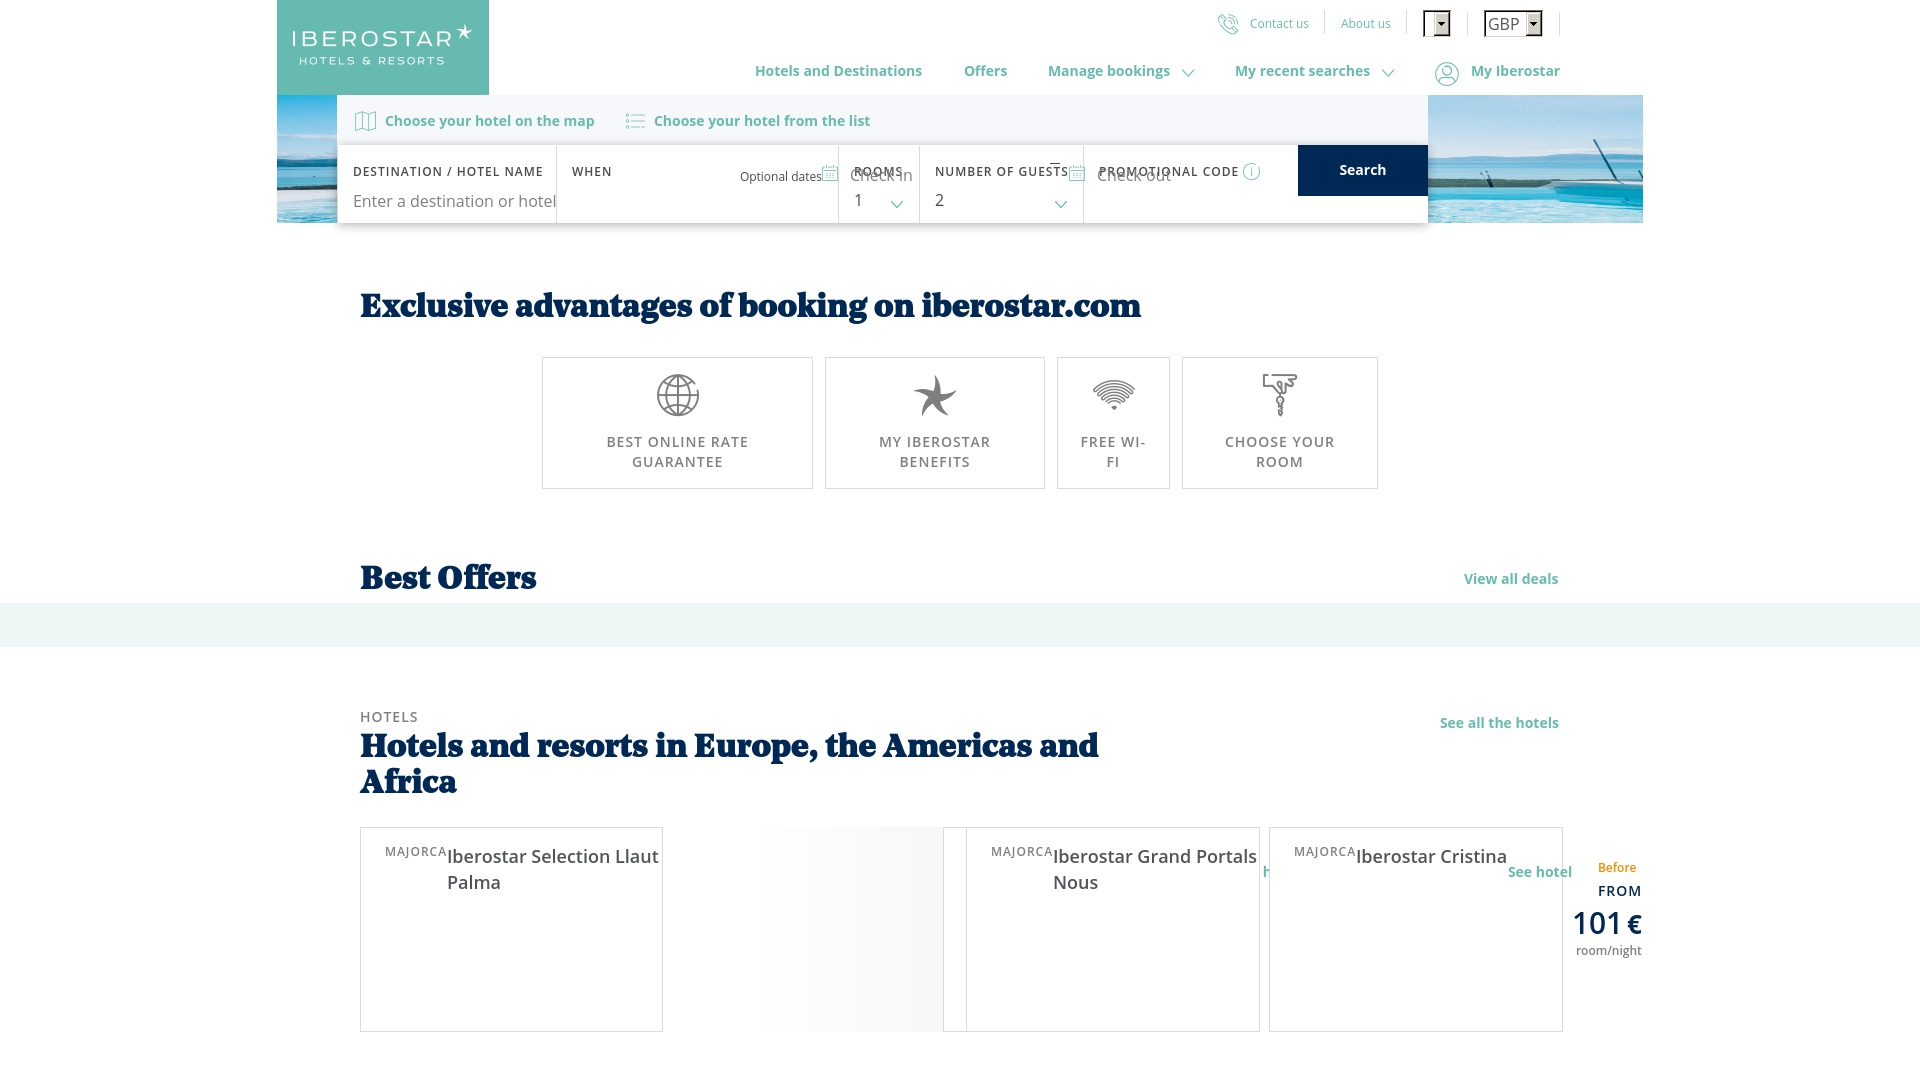Click the Iberostar Hotels & Resorts logo
The width and height of the screenshot is (1920, 1080).
click(x=382, y=47)
